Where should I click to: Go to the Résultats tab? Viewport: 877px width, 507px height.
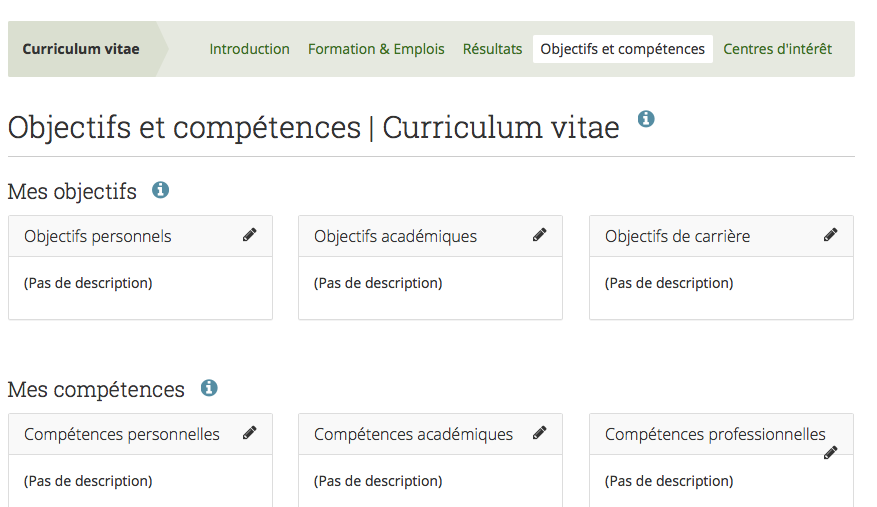click(492, 49)
